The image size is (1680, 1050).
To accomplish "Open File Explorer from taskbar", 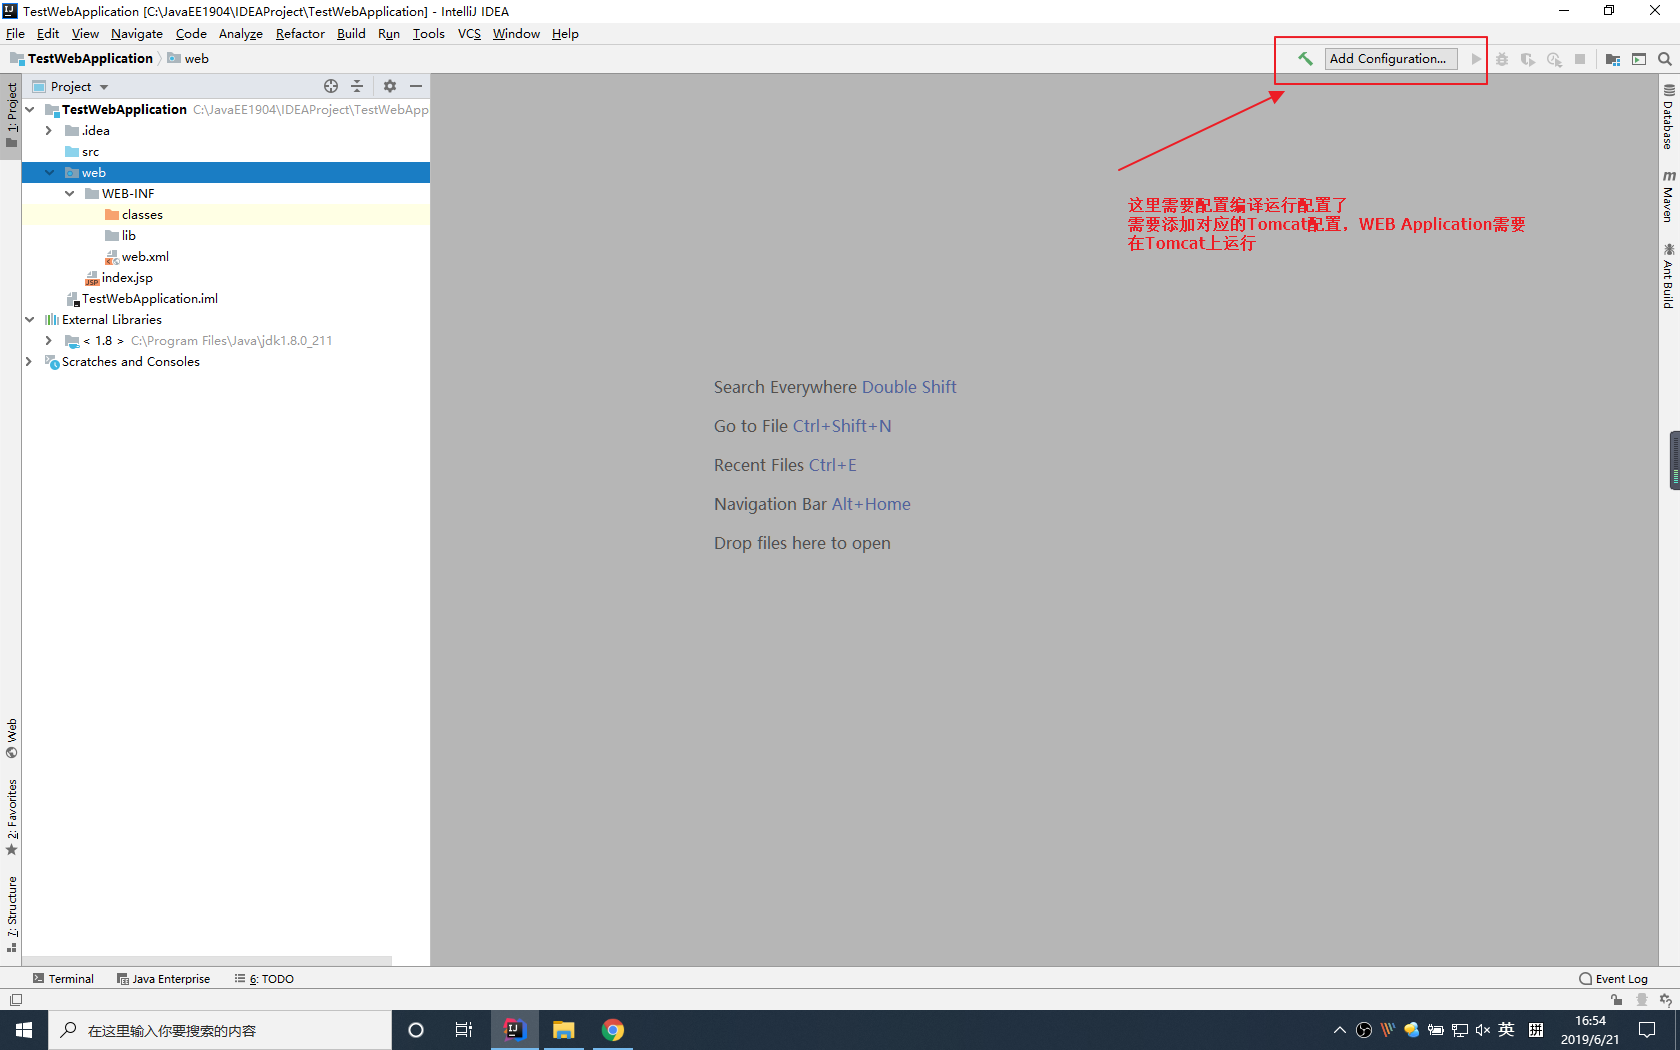I will 564,1030.
